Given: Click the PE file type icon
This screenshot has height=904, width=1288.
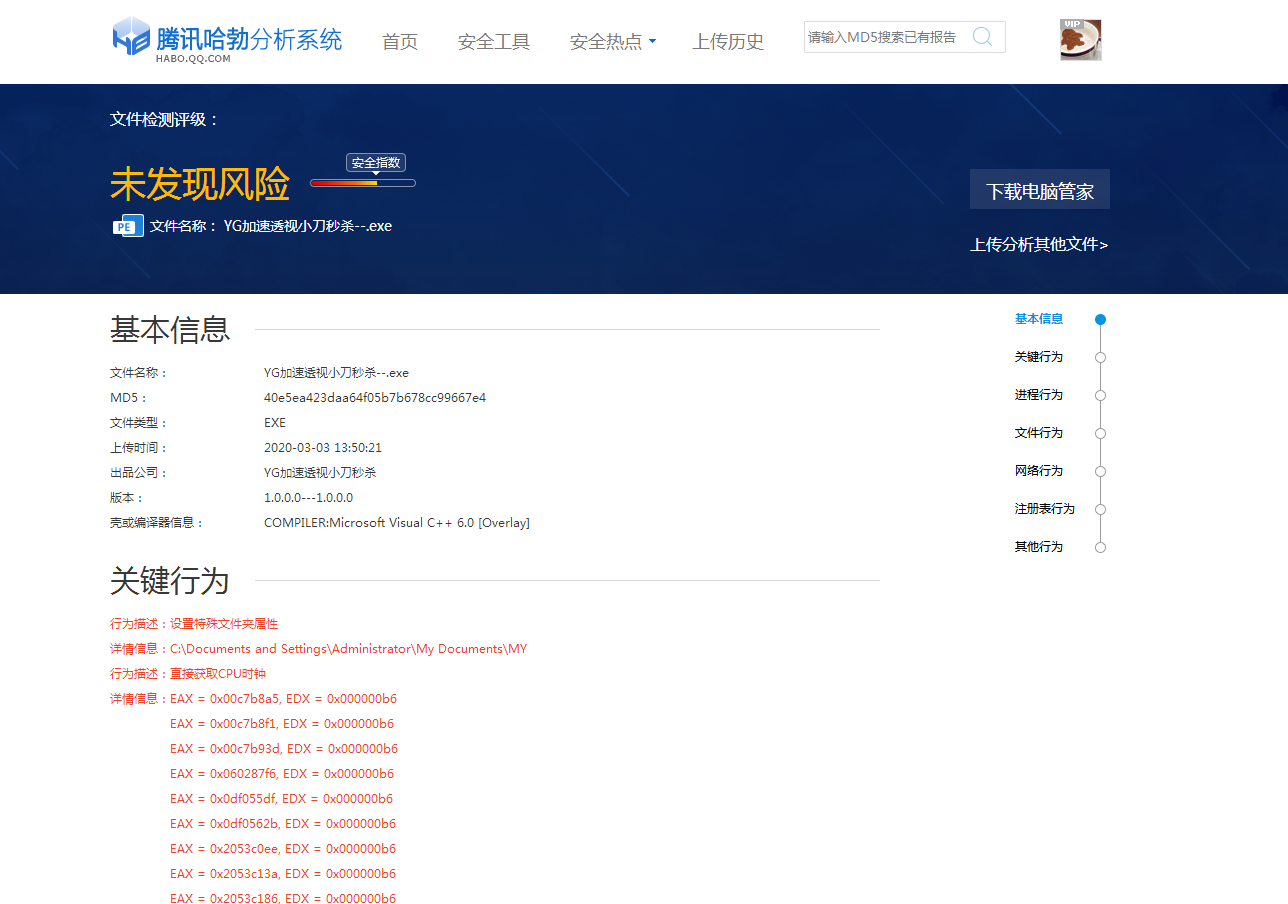Looking at the screenshot, I should coord(128,226).
